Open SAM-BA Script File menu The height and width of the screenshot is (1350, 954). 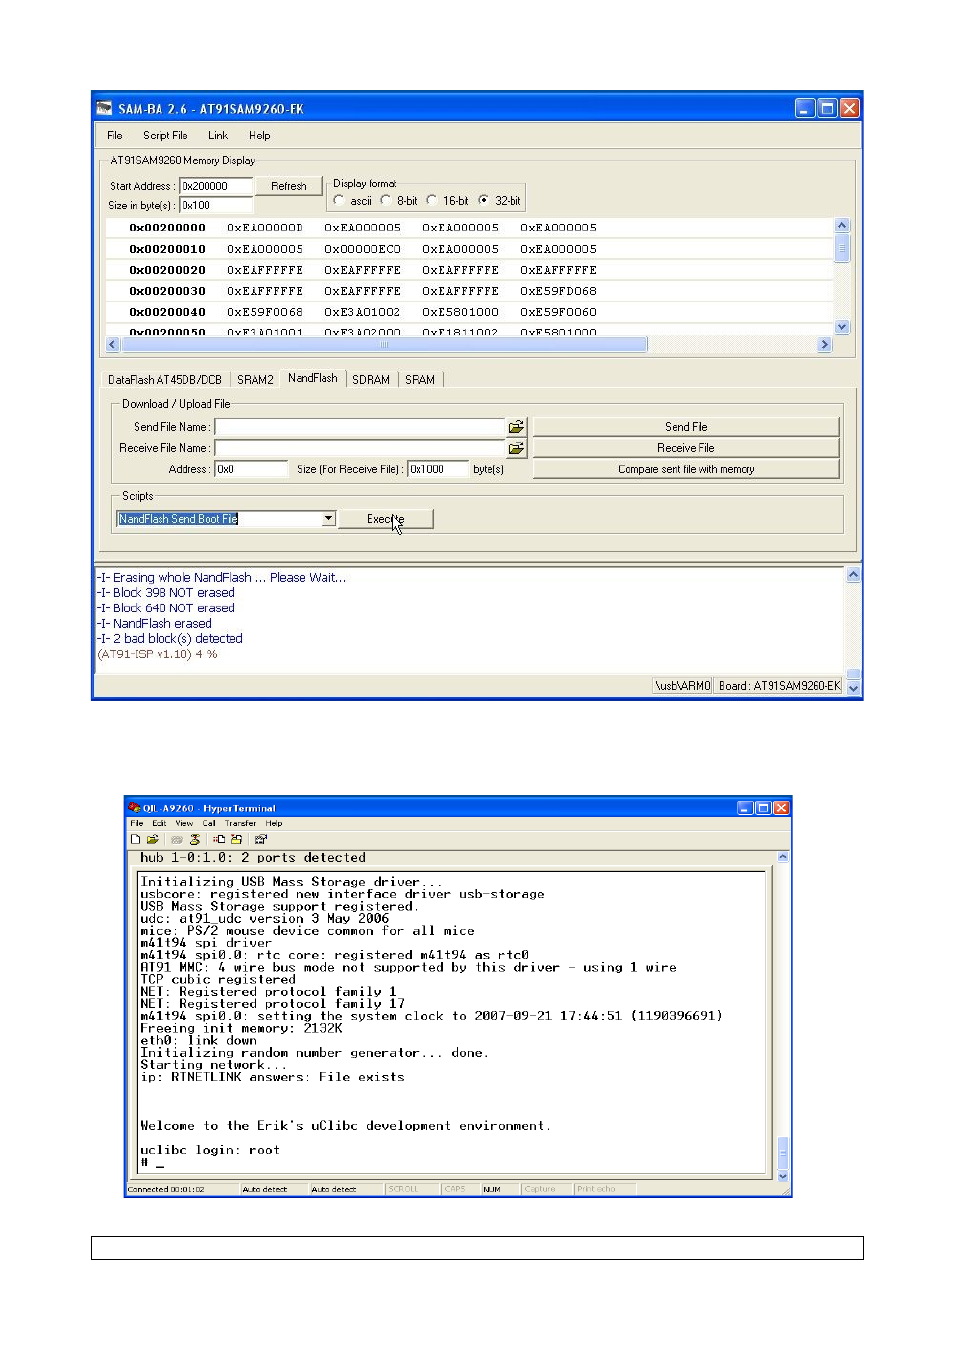(165, 135)
